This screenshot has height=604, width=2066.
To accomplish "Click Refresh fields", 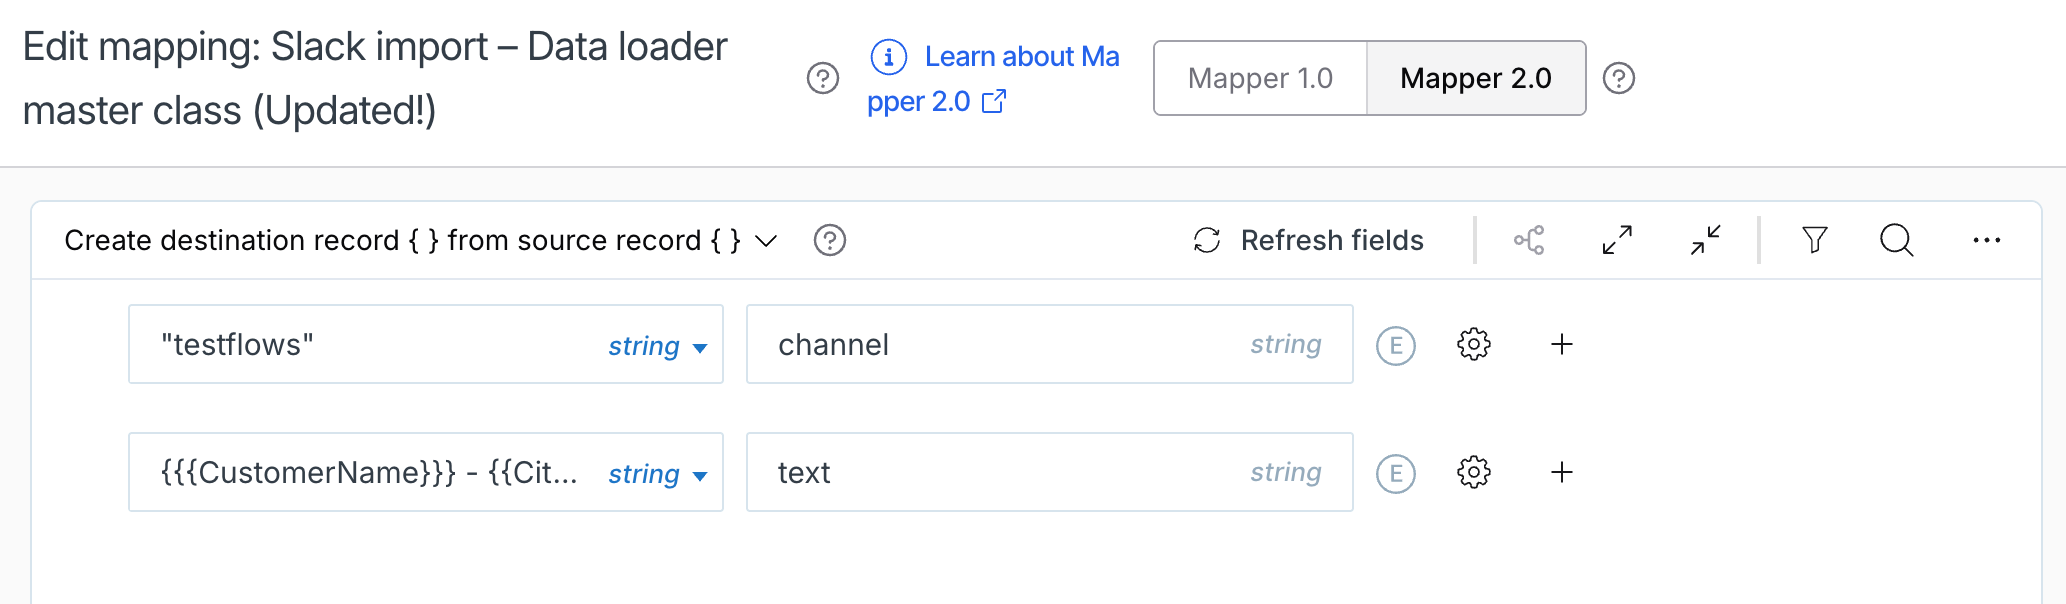I will [1310, 240].
